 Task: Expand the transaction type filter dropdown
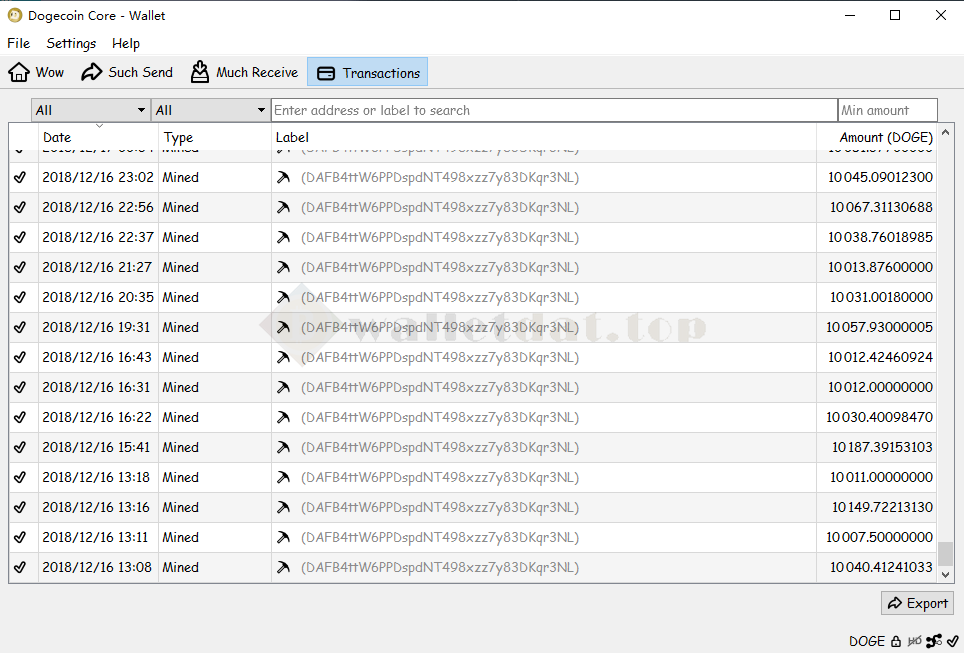(211, 110)
